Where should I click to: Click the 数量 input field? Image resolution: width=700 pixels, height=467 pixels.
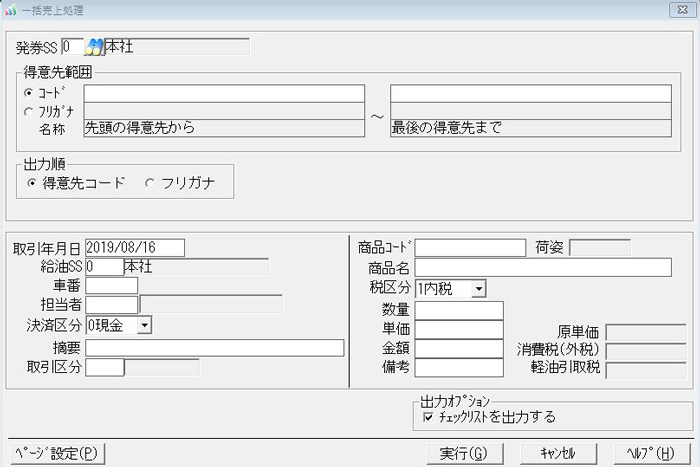pos(458,310)
